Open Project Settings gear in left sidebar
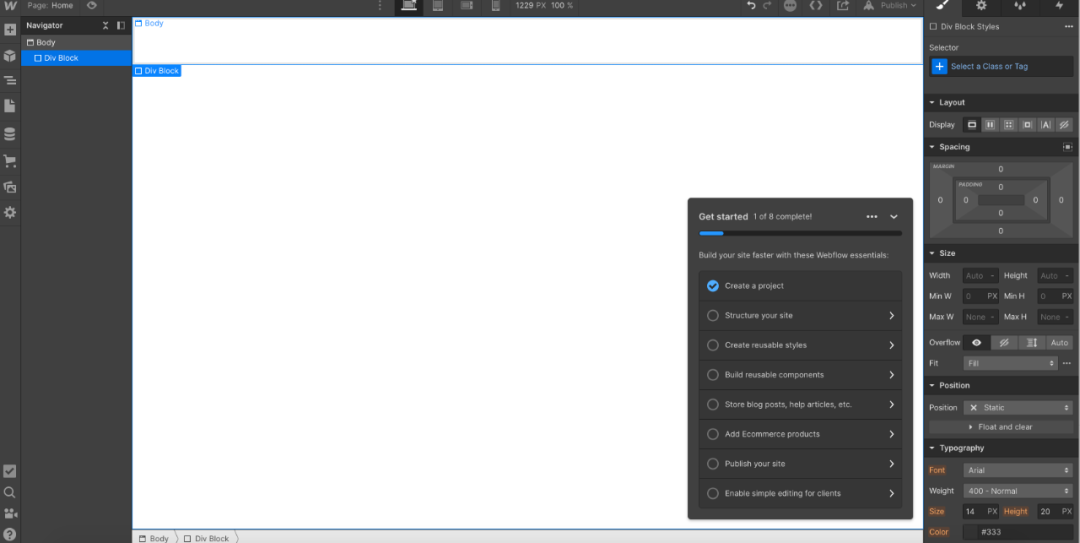Viewport: 1080px width, 543px height. tap(10, 213)
